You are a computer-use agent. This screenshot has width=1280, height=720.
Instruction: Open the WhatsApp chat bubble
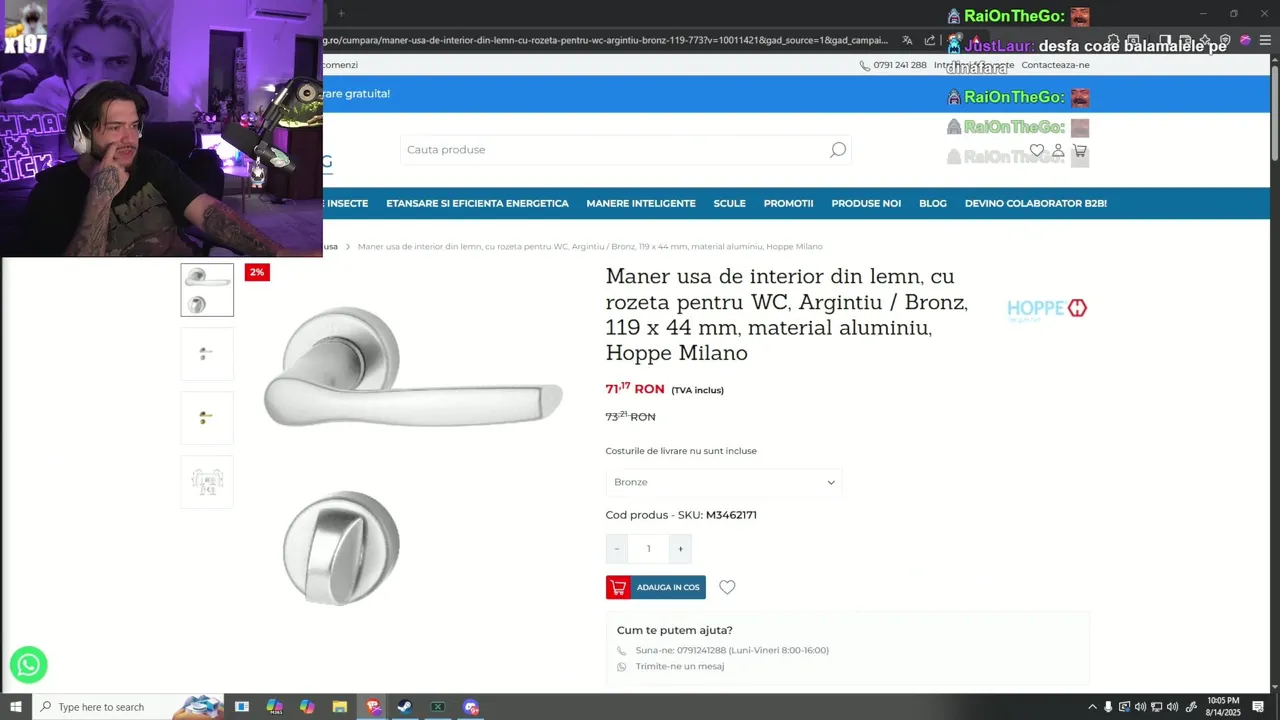28,664
